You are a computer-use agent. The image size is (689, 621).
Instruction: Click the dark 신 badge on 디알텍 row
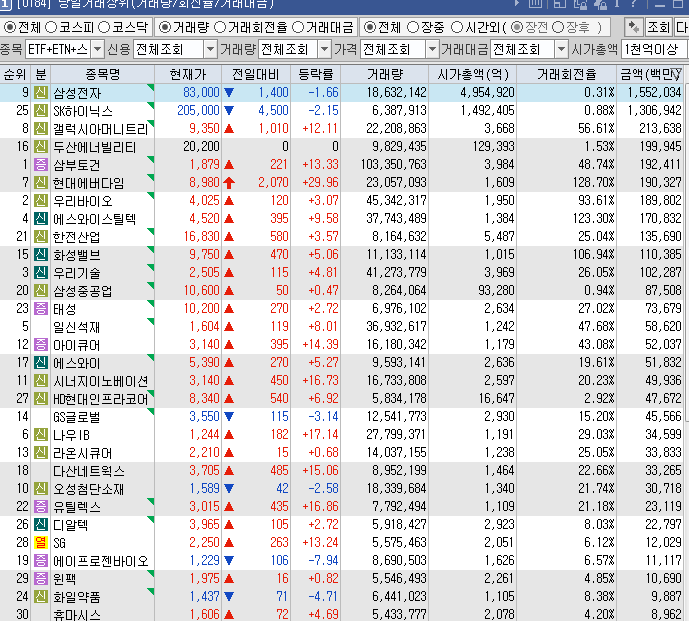41,525
